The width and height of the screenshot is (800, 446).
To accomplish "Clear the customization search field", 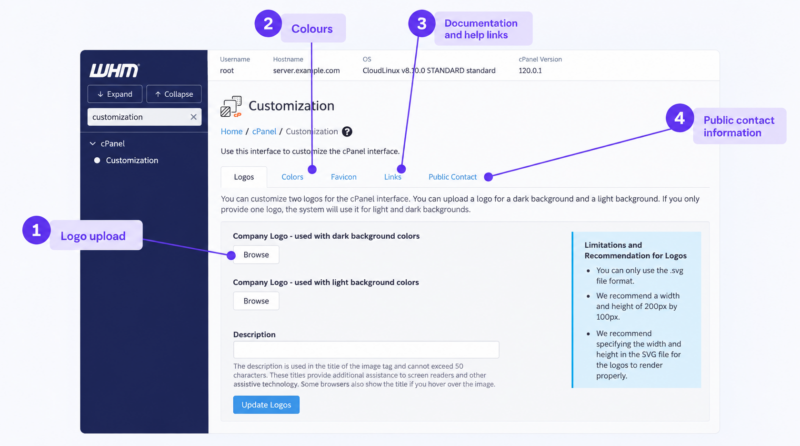I will click(x=193, y=117).
